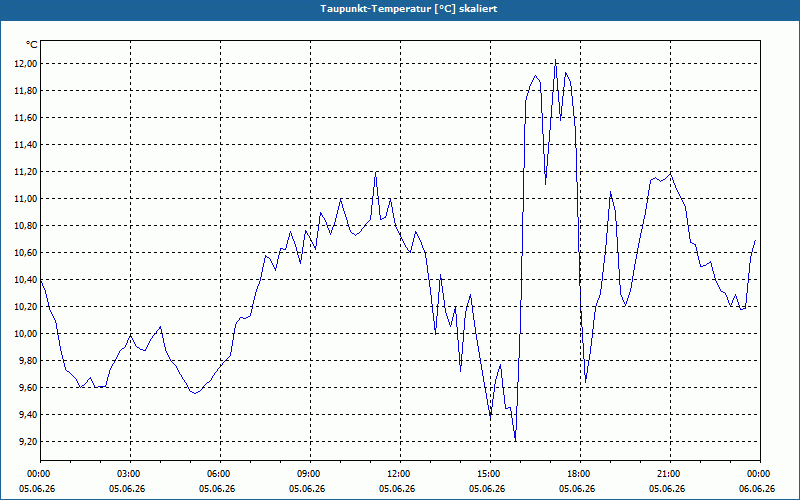Click the 11,20 y-axis label
The image size is (800, 500).
click(x=26, y=172)
